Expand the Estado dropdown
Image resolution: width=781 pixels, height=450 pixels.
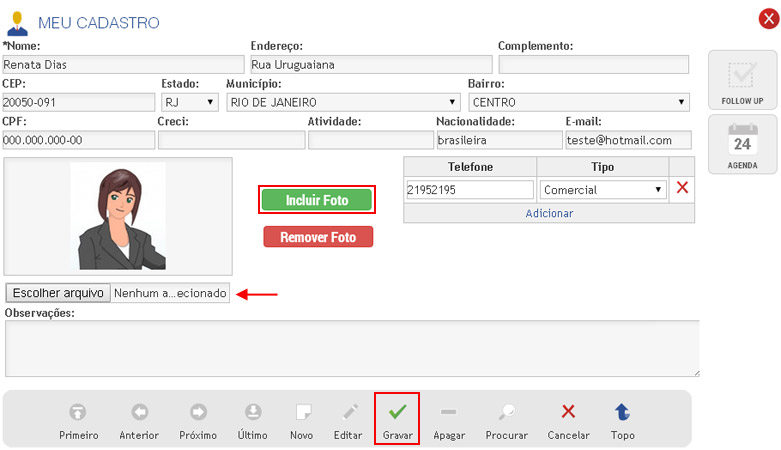tap(189, 102)
